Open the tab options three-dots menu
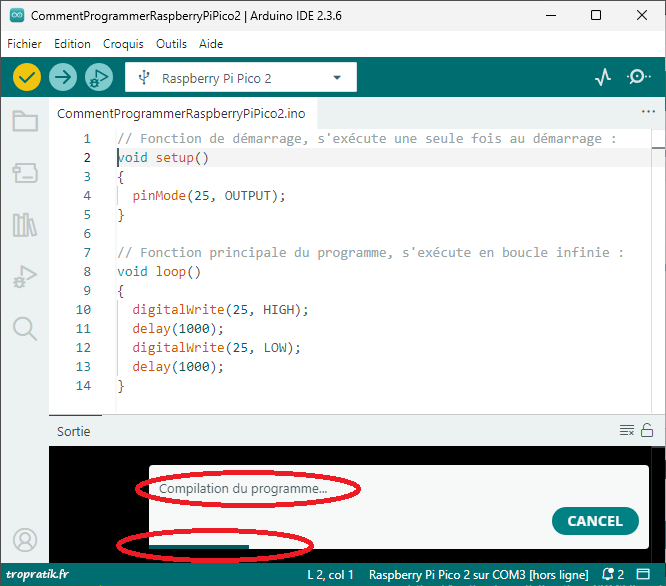 point(648,112)
